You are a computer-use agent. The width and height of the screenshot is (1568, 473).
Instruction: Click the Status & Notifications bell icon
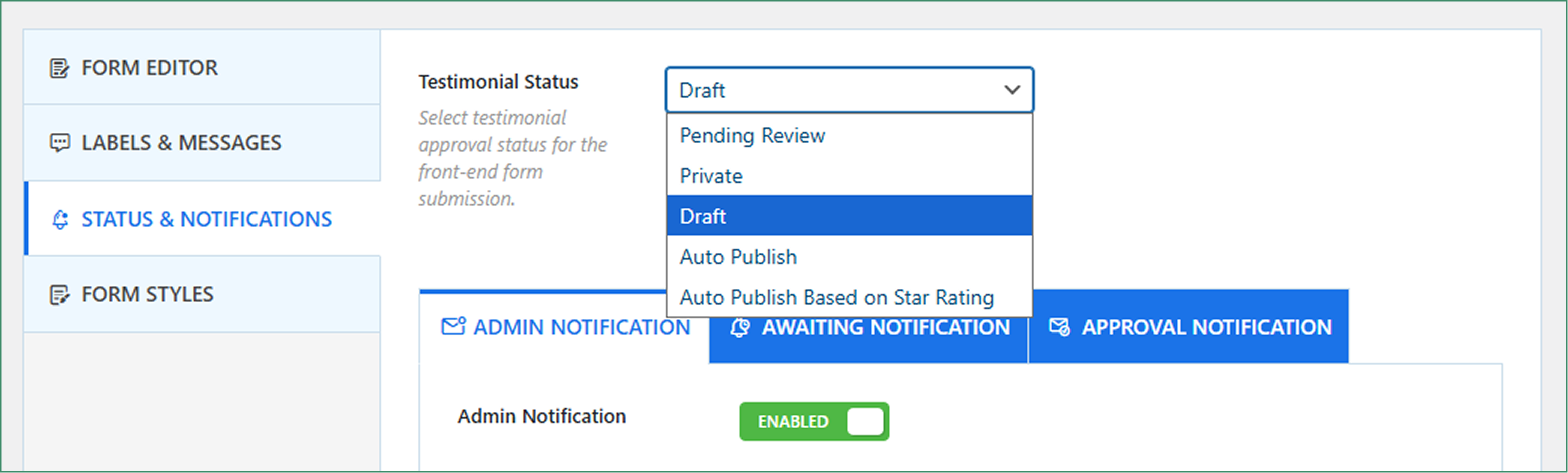click(60, 219)
